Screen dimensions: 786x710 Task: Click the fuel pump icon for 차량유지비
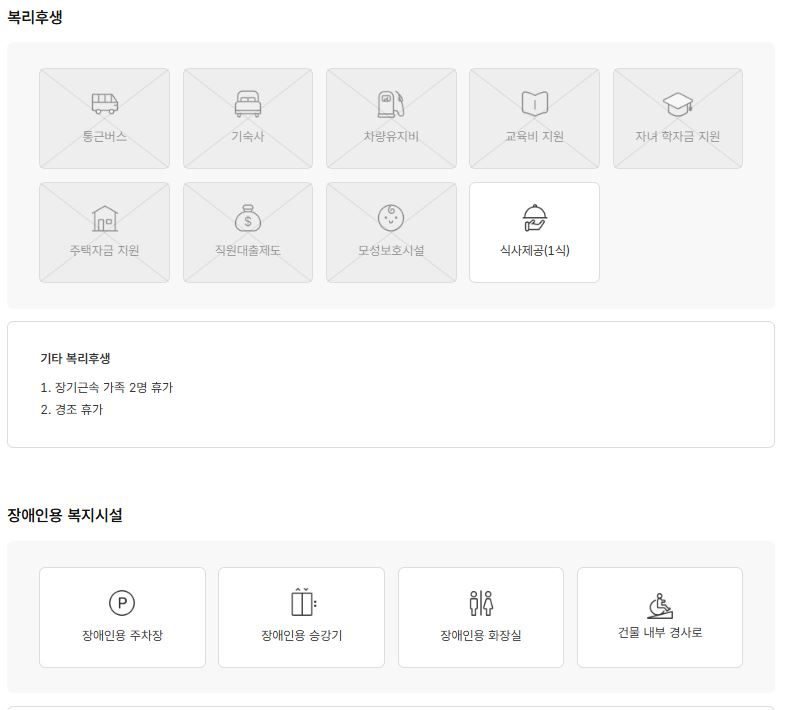pyautogui.click(x=391, y=104)
